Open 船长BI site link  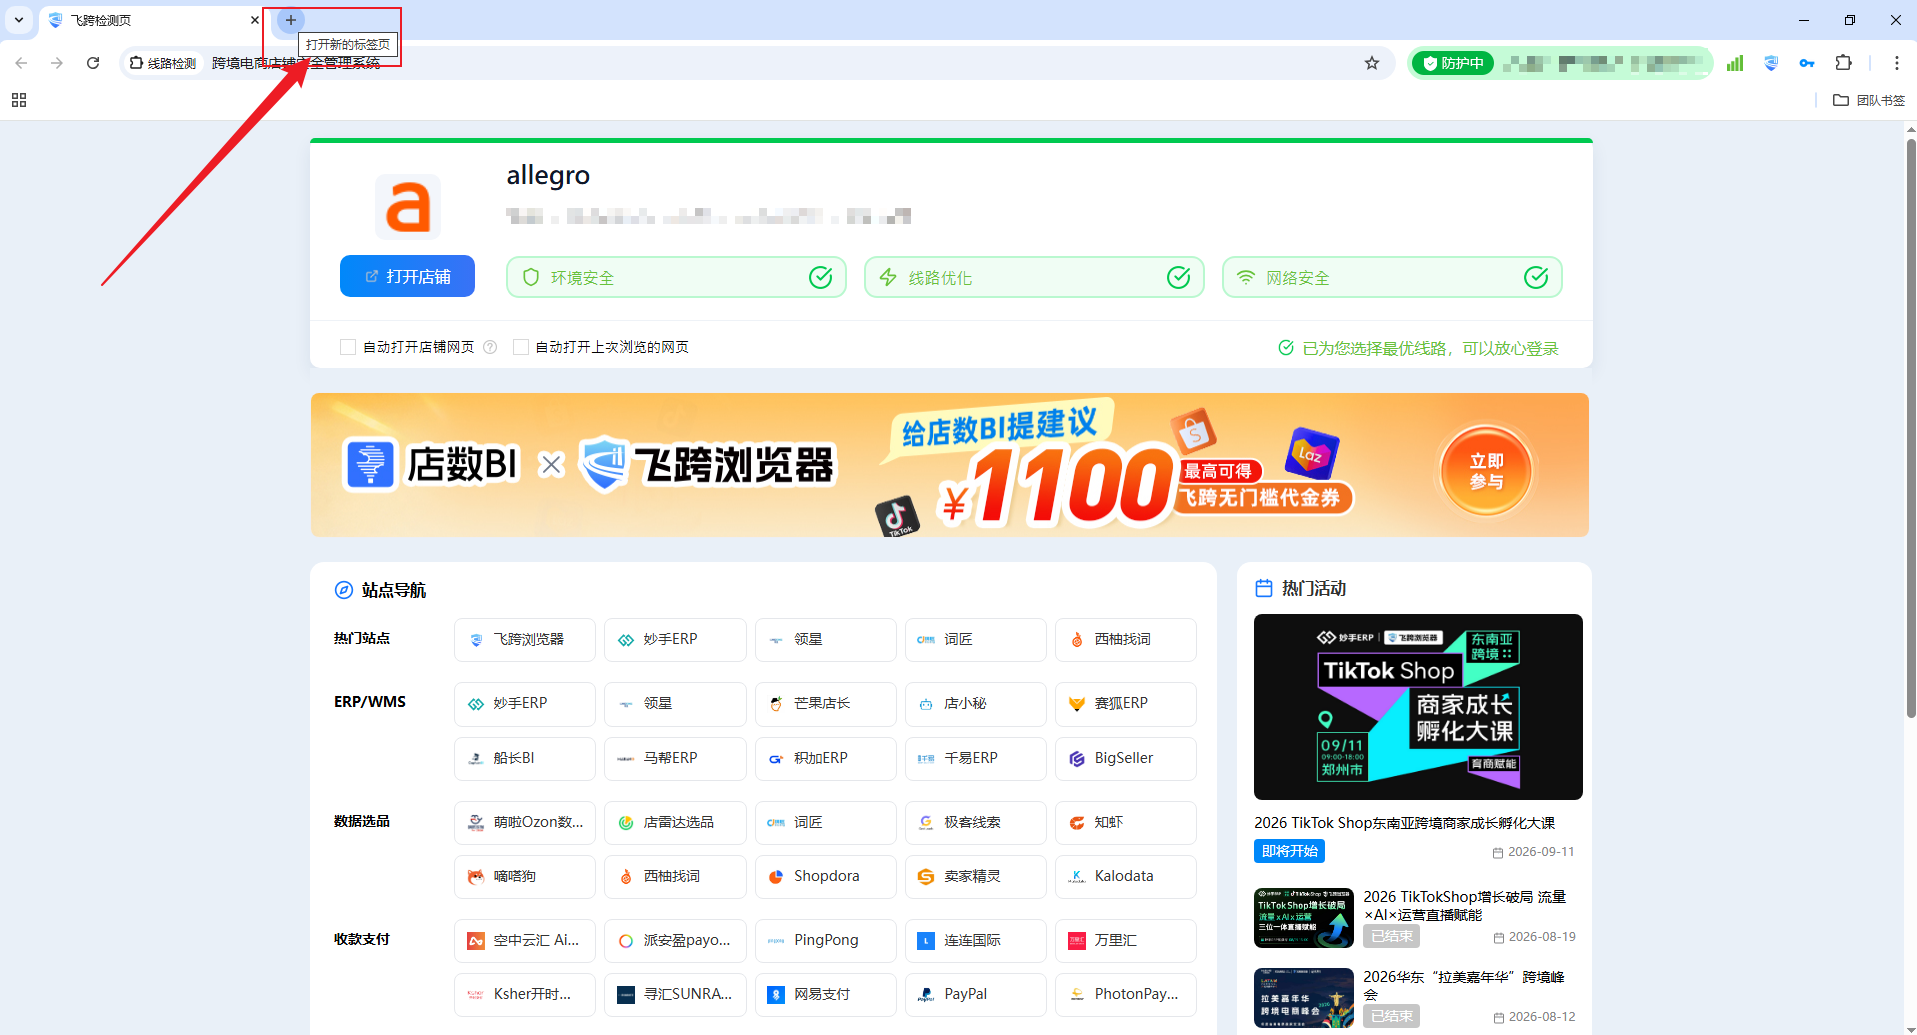(x=525, y=758)
